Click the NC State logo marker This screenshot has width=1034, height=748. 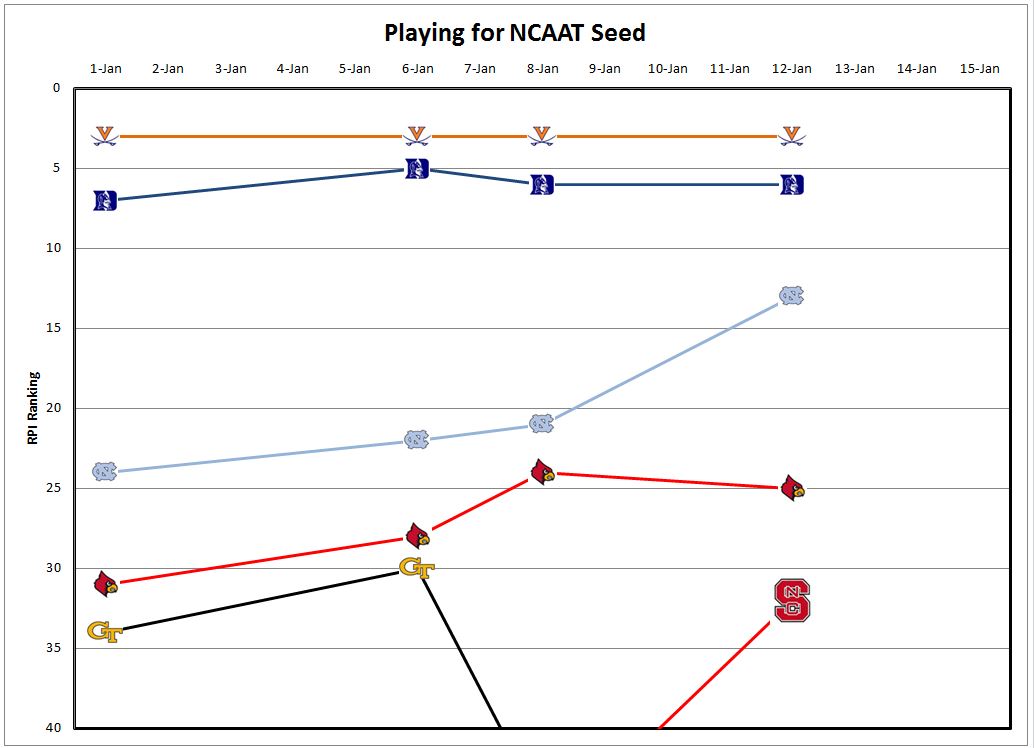point(792,600)
